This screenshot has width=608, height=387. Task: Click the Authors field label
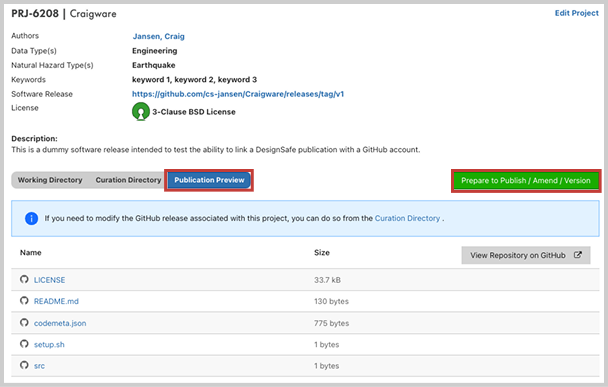[x=25, y=36]
